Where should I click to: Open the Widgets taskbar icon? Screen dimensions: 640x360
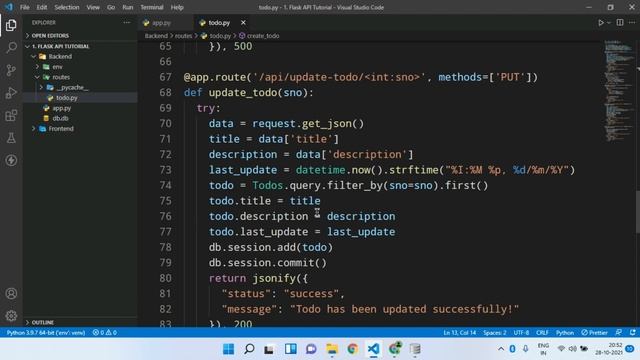click(x=291, y=349)
